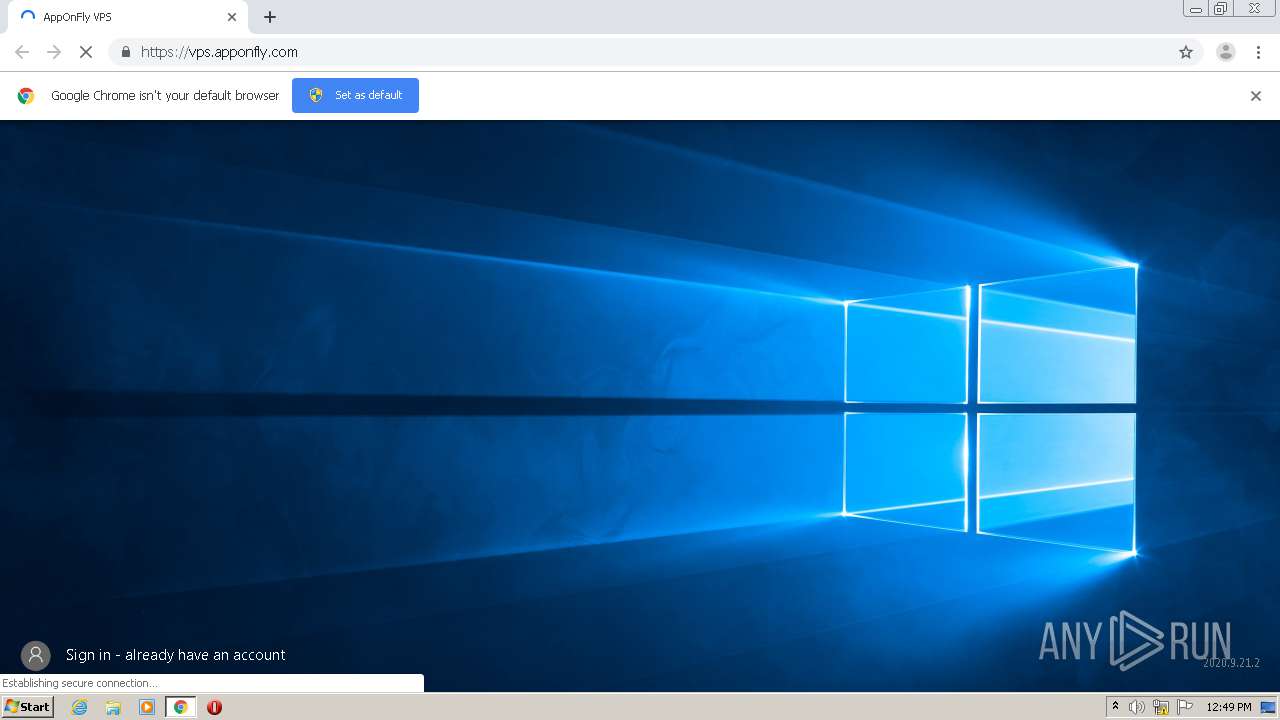Open a new browser tab
The width and height of the screenshot is (1280, 720).
click(x=270, y=17)
